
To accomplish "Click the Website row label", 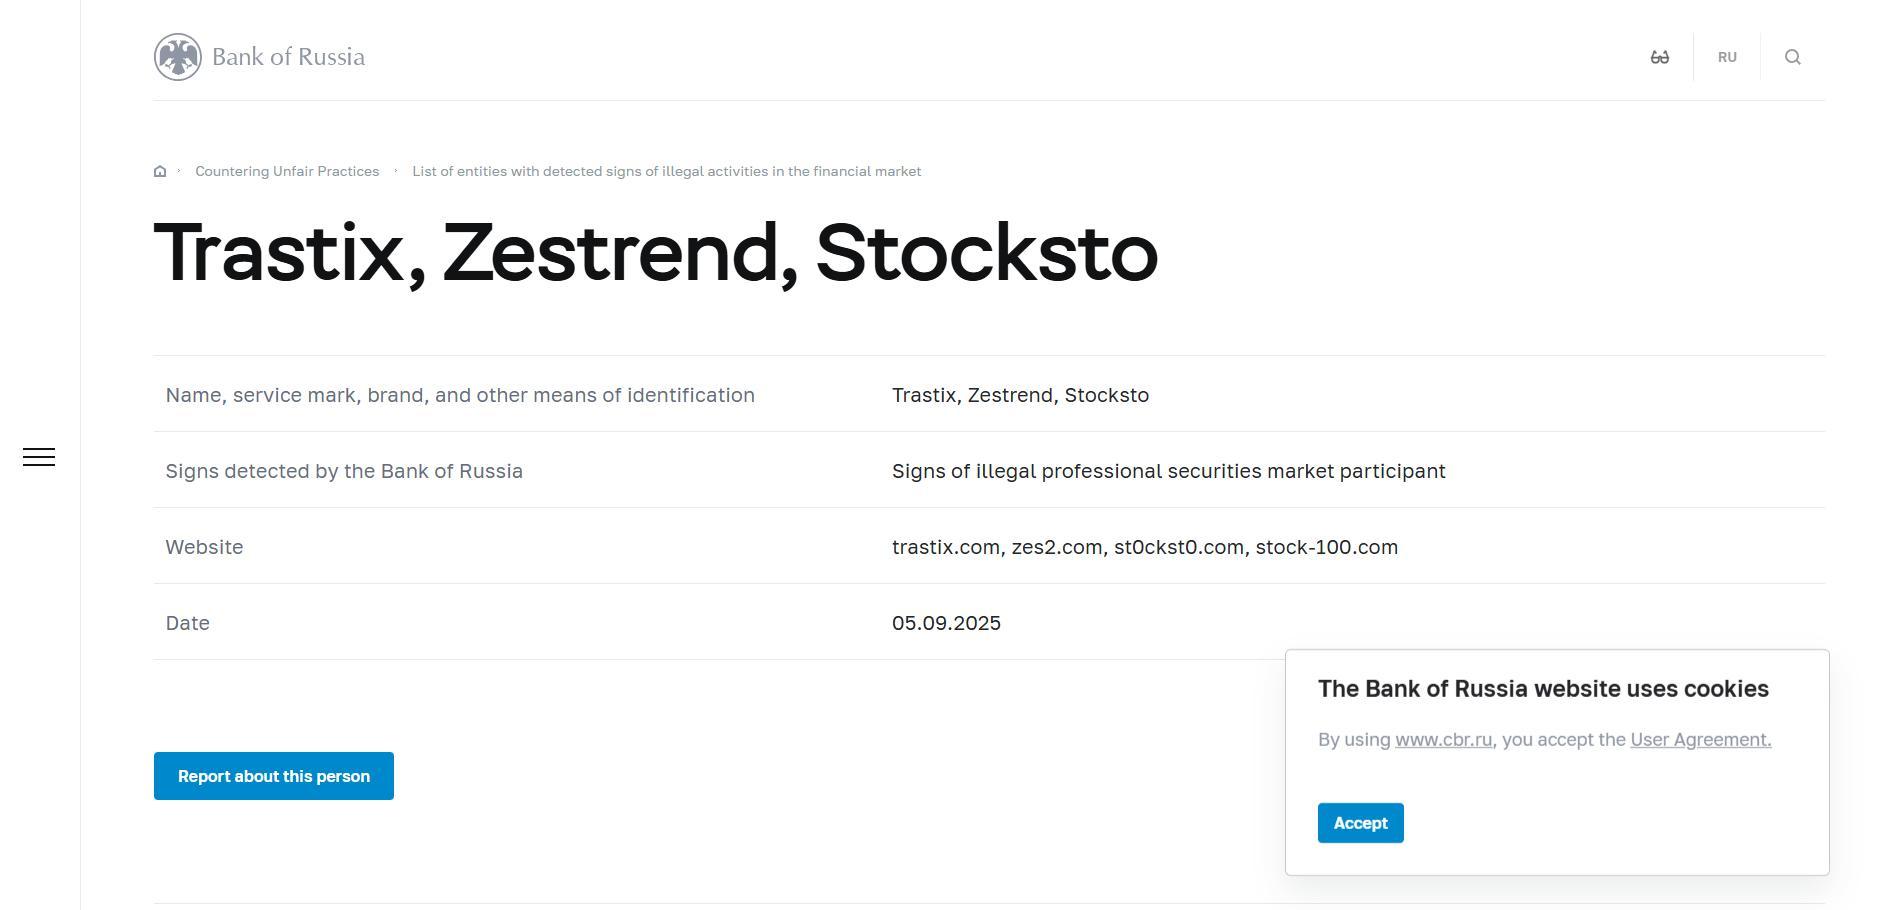I will [204, 547].
